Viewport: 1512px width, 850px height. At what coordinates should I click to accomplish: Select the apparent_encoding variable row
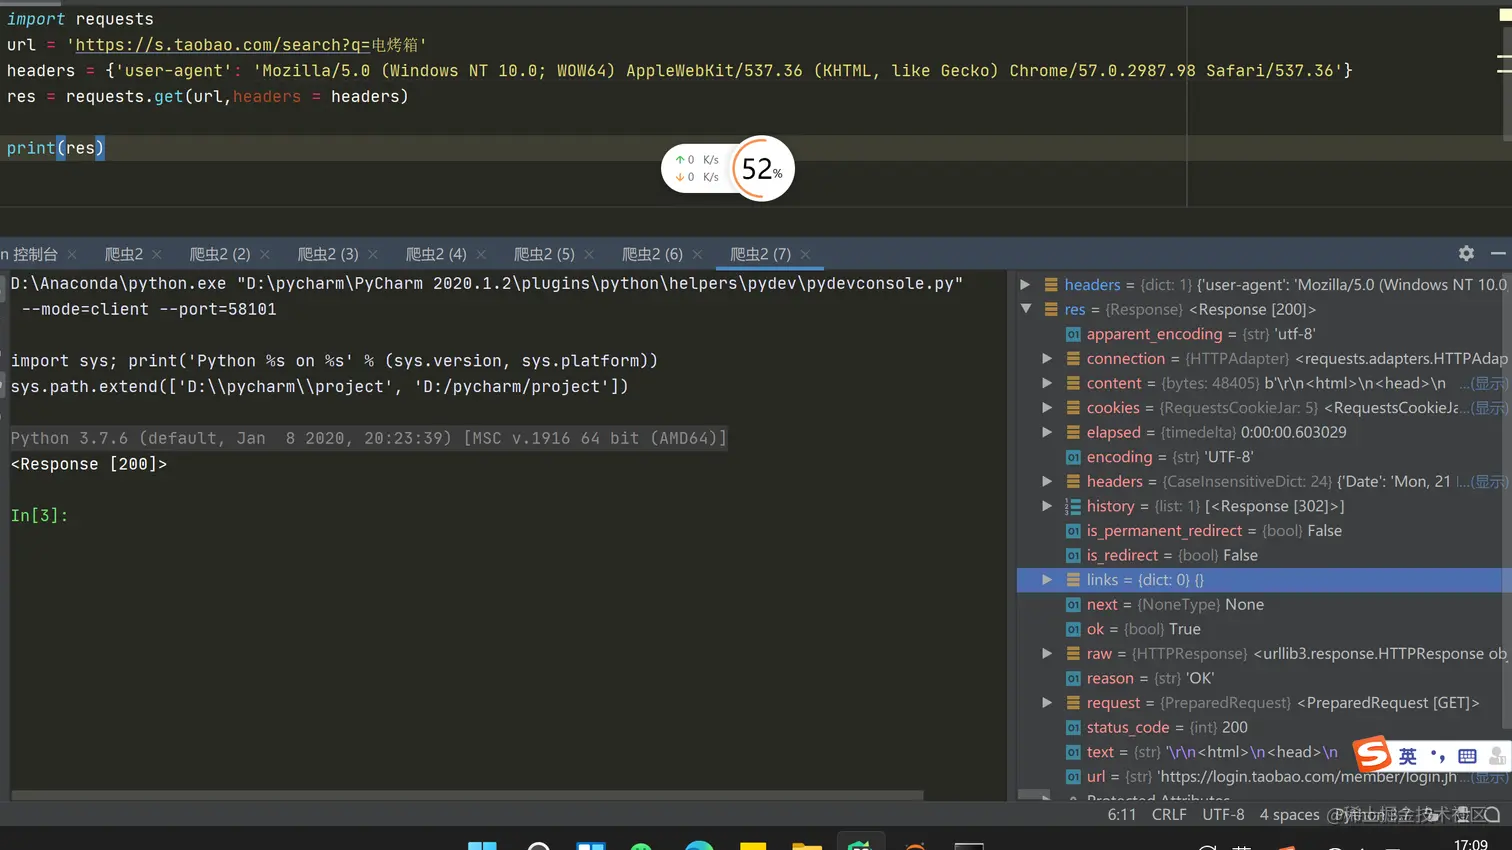click(1262, 334)
